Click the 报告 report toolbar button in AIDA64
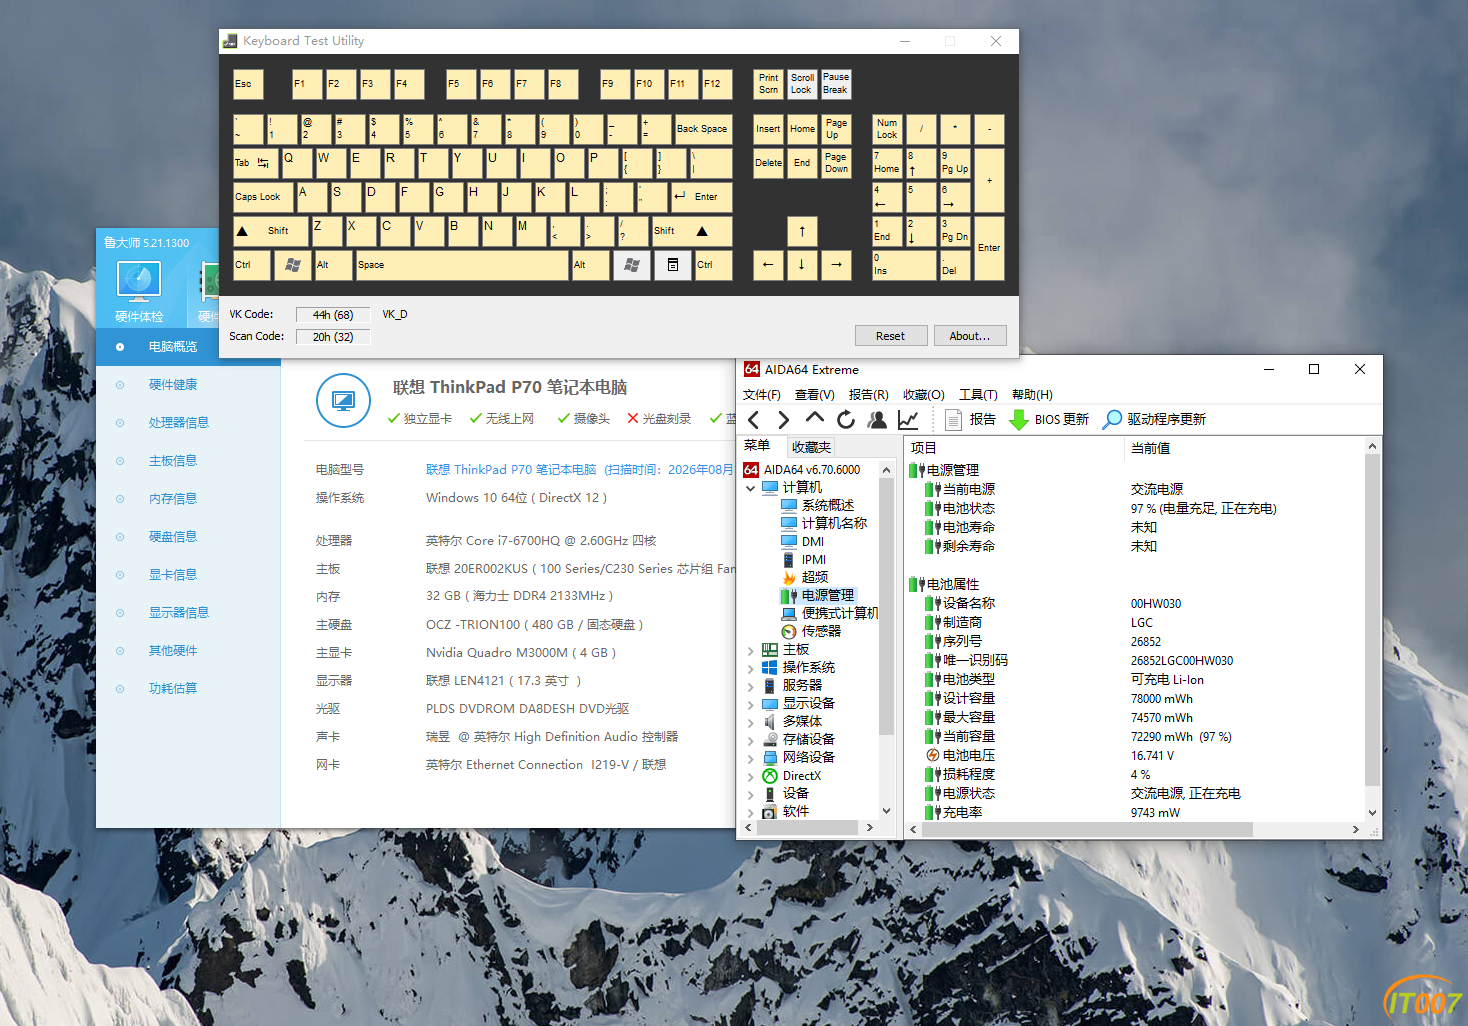The image size is (1468, 1026). pyautogui.click(x=970, y=420)
